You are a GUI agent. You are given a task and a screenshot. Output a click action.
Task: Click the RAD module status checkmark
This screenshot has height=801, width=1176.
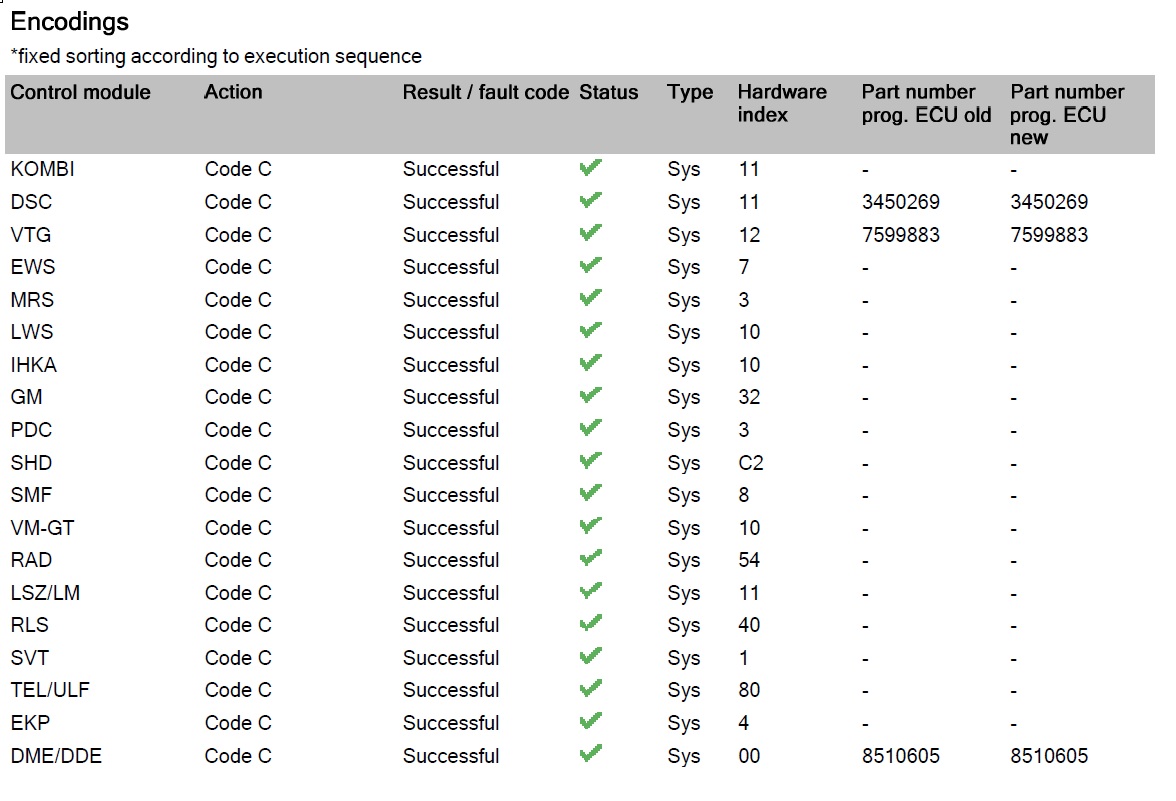pyautogui.click(x=590, y=558)
